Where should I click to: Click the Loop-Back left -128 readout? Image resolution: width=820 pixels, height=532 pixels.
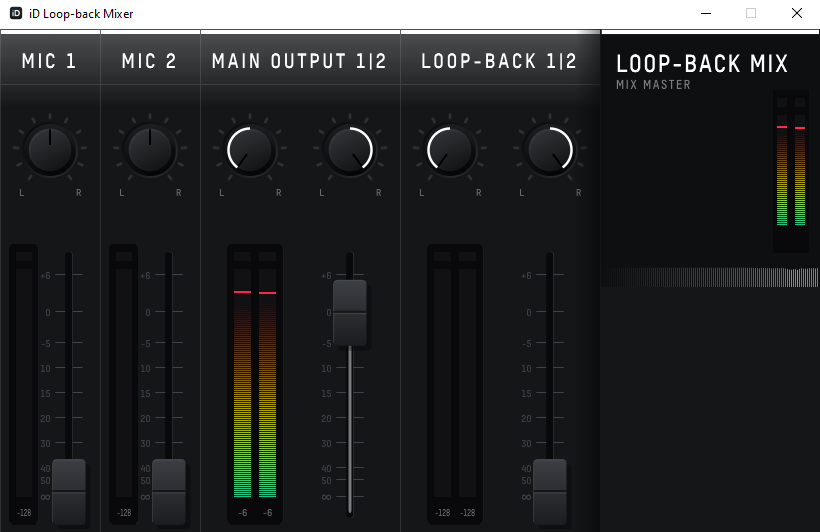click(442, 513)
